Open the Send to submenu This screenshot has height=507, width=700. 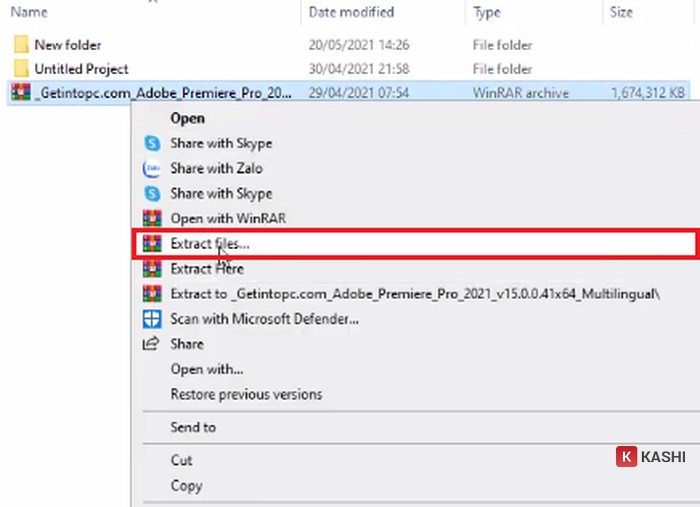[193, 428]
